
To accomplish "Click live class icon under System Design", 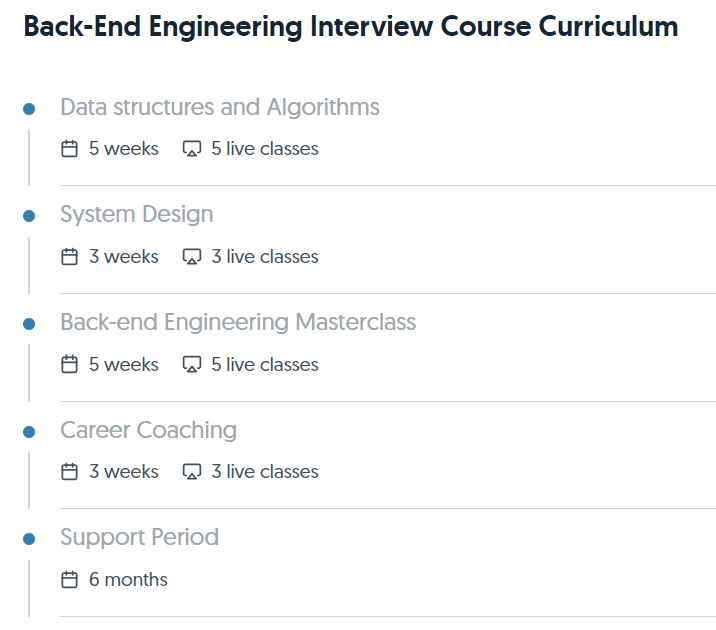I will [x=192, y=257].
